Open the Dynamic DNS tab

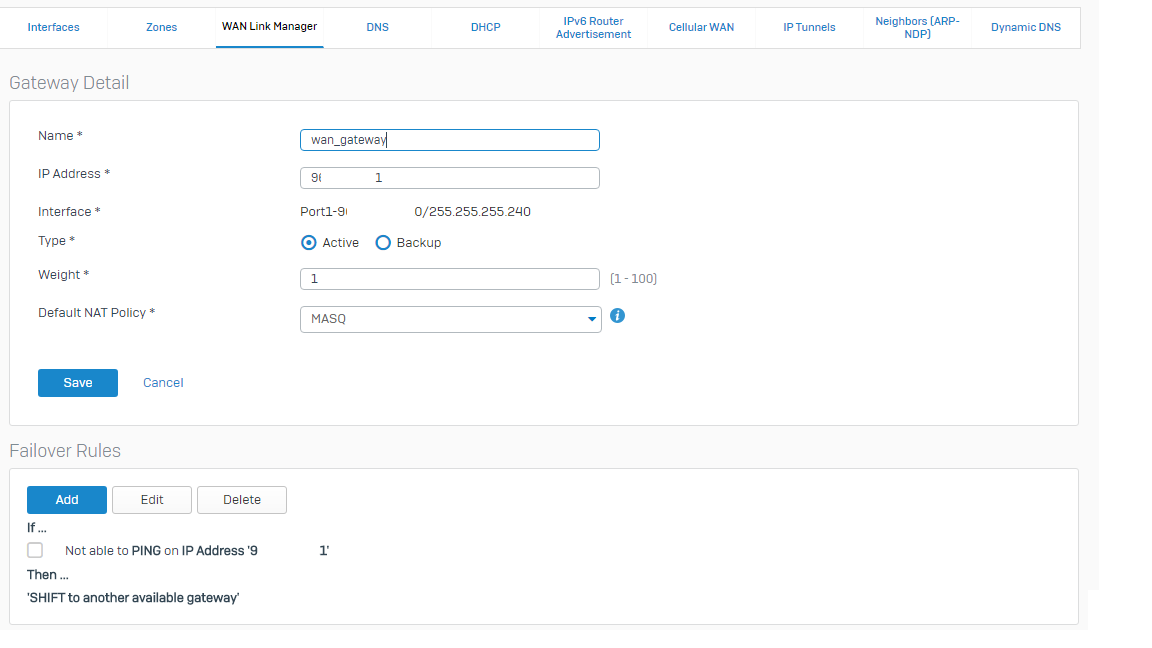click(x=1025, y=27)
